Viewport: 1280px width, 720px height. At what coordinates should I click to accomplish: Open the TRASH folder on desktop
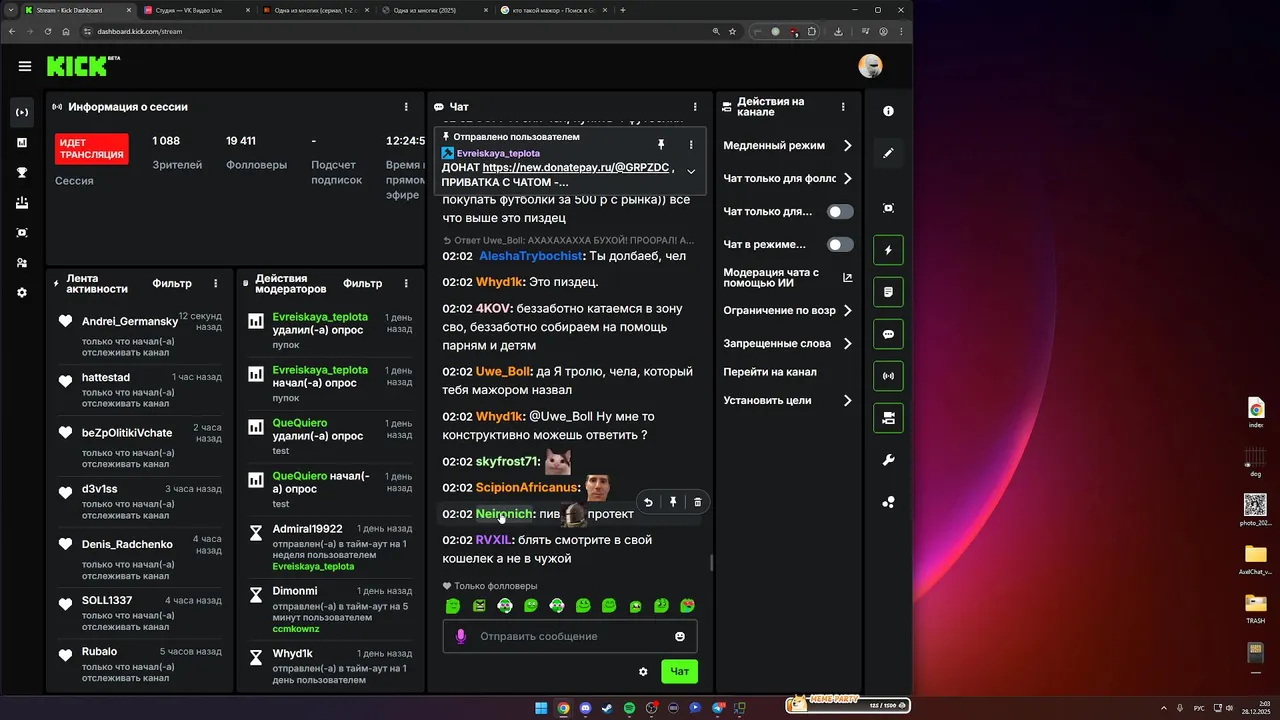click(1255, 608)
